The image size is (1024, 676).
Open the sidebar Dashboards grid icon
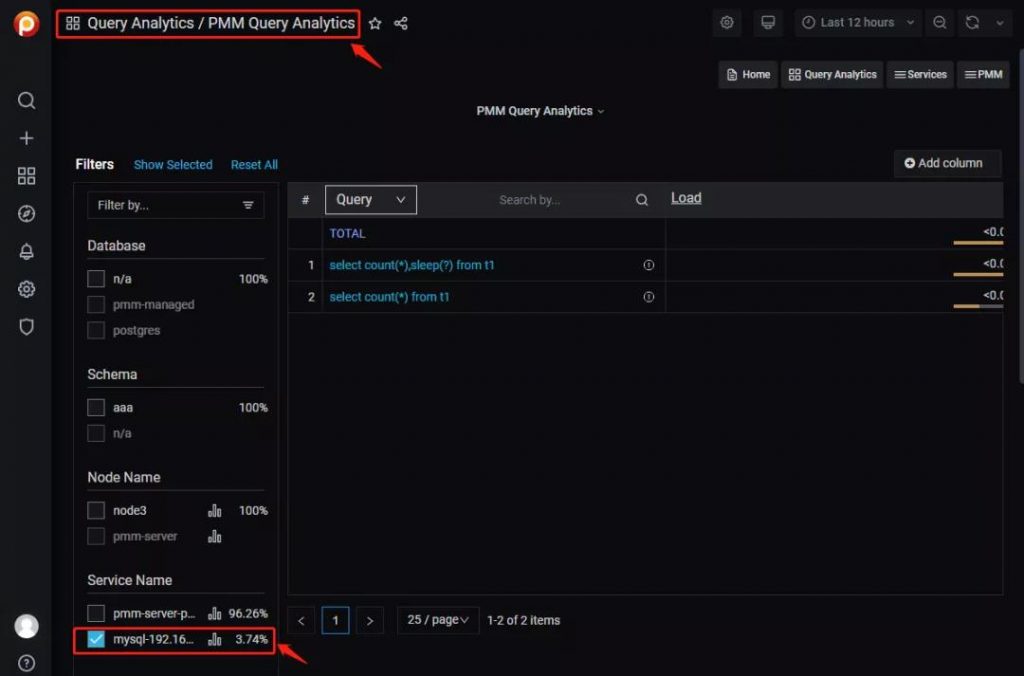pyautogui.click(x=26, y=176)
